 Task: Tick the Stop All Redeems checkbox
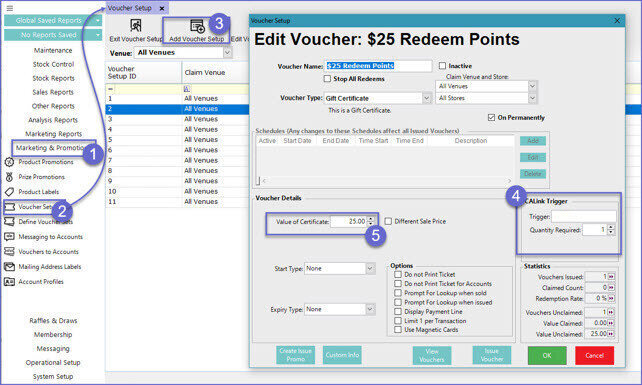[327, 79]
